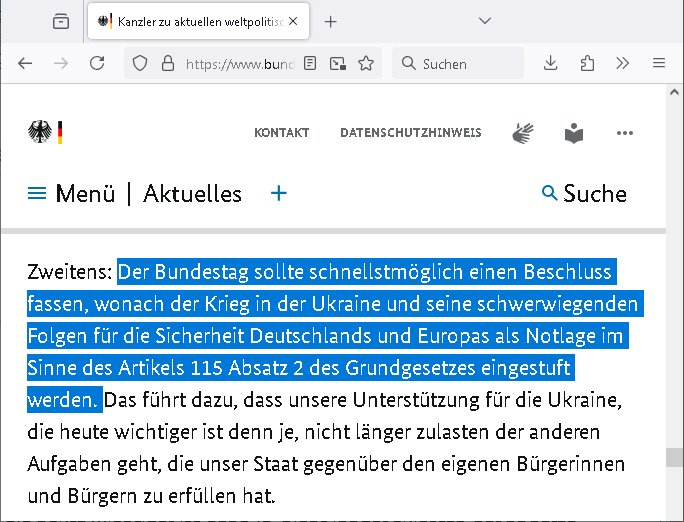Open Firefox application hamburger menu
684x522 pixels.
click(x=658, y=63)
